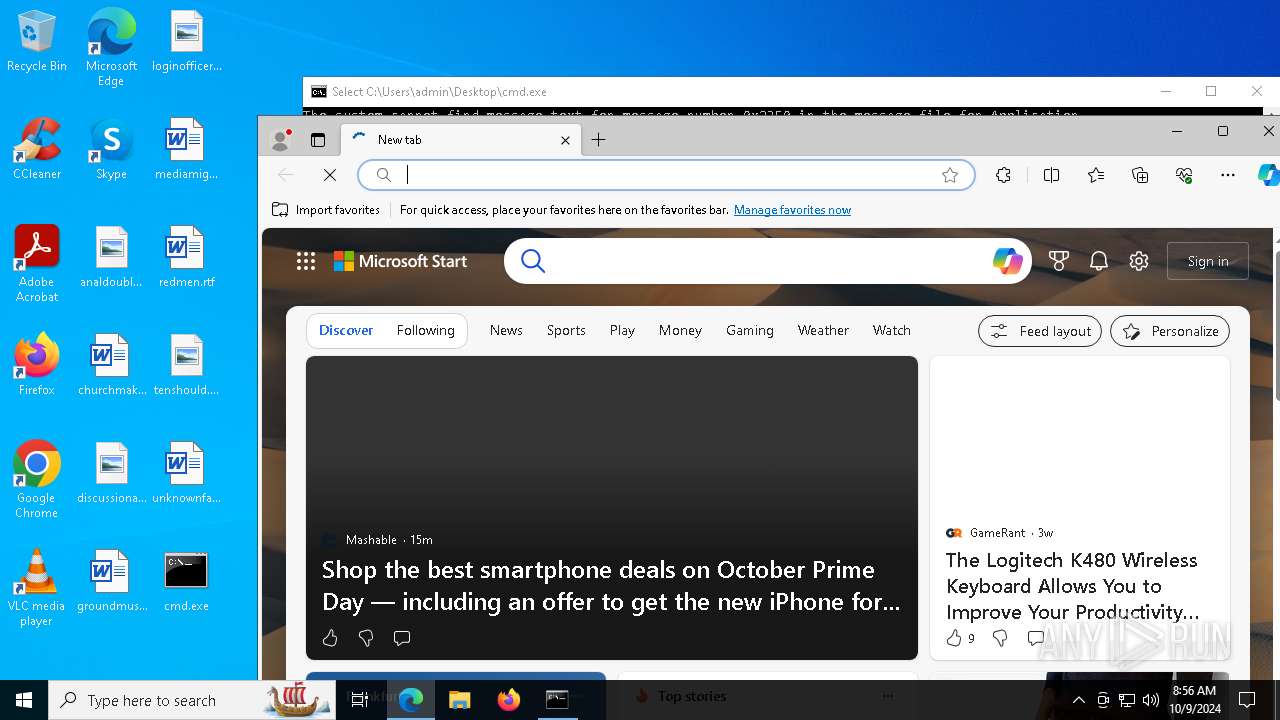Click the cmd.exe window title bar
Viewport: 1280px width, 720px height.
click(x=725, y=91)
